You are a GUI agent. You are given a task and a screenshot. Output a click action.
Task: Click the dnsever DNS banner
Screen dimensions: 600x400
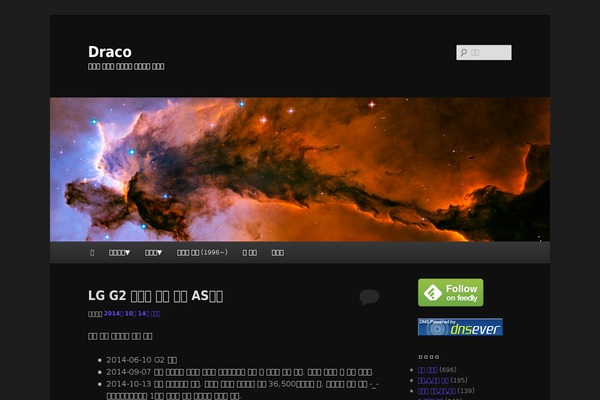click(460, 327)
